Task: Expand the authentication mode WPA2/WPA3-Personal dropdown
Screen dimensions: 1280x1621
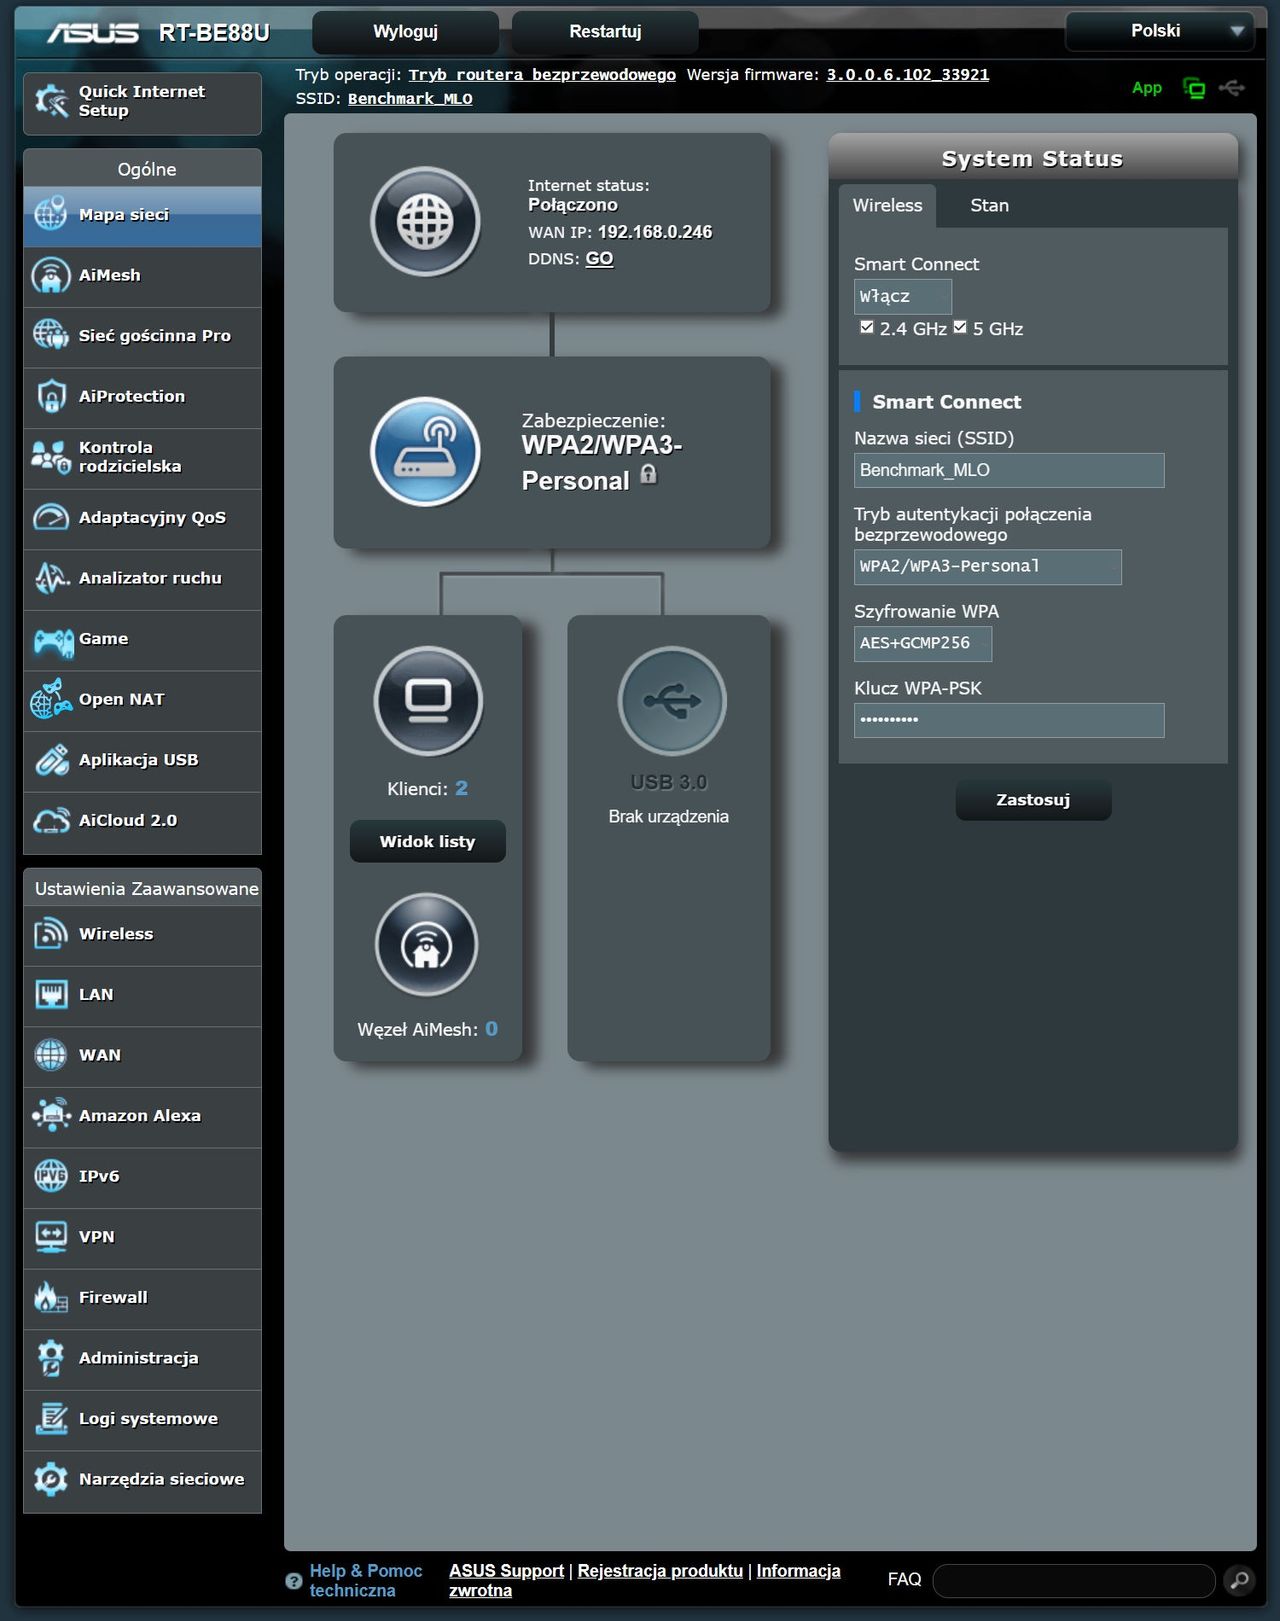Action: click(x=987, y=566)
